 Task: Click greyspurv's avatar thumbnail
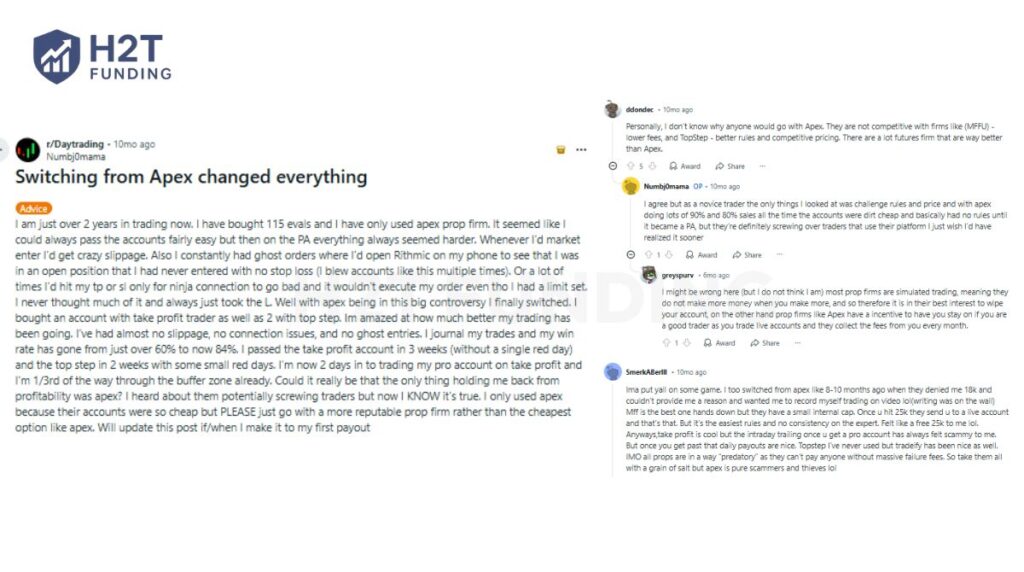pyautogui.click(x=649, y=275)
